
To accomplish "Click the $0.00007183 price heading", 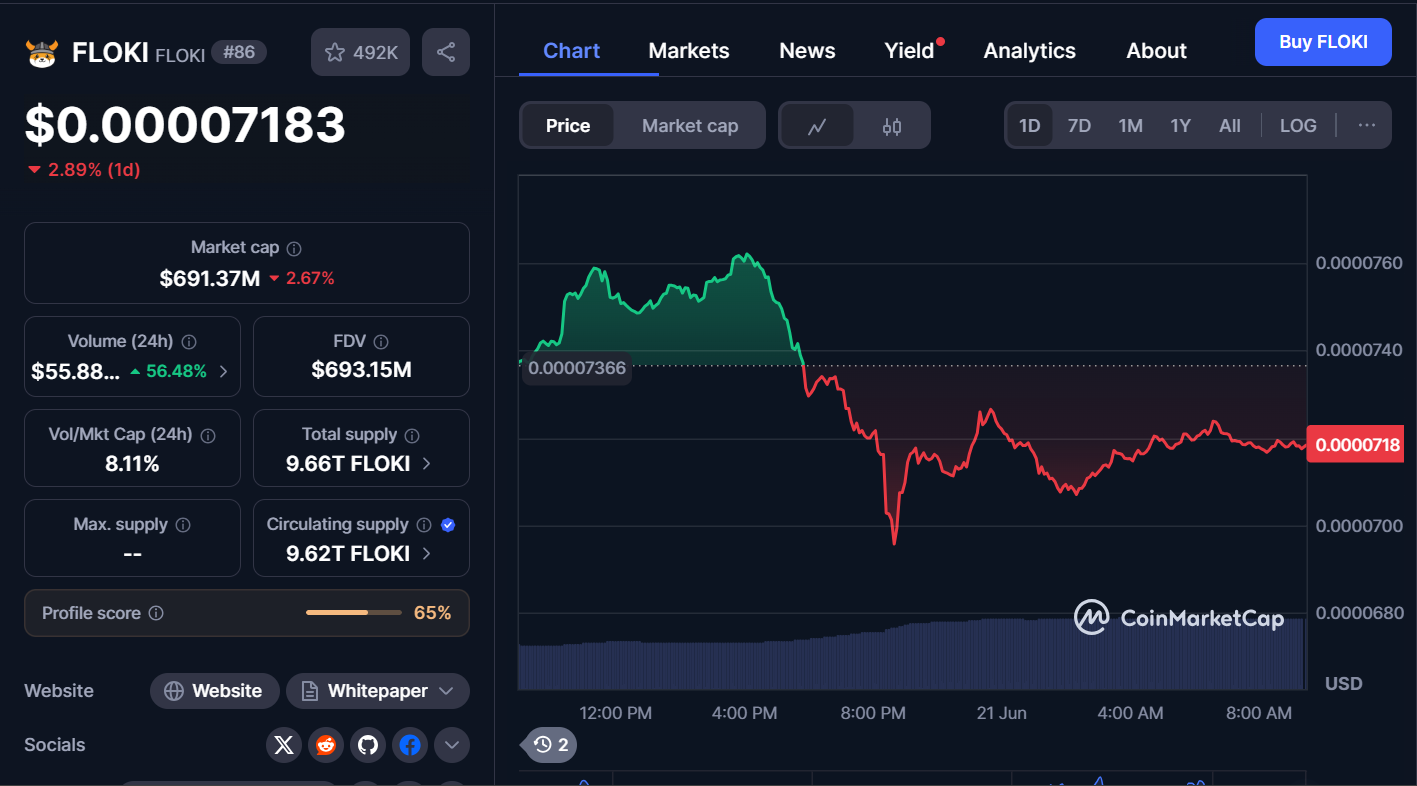I will pos(185,125).
